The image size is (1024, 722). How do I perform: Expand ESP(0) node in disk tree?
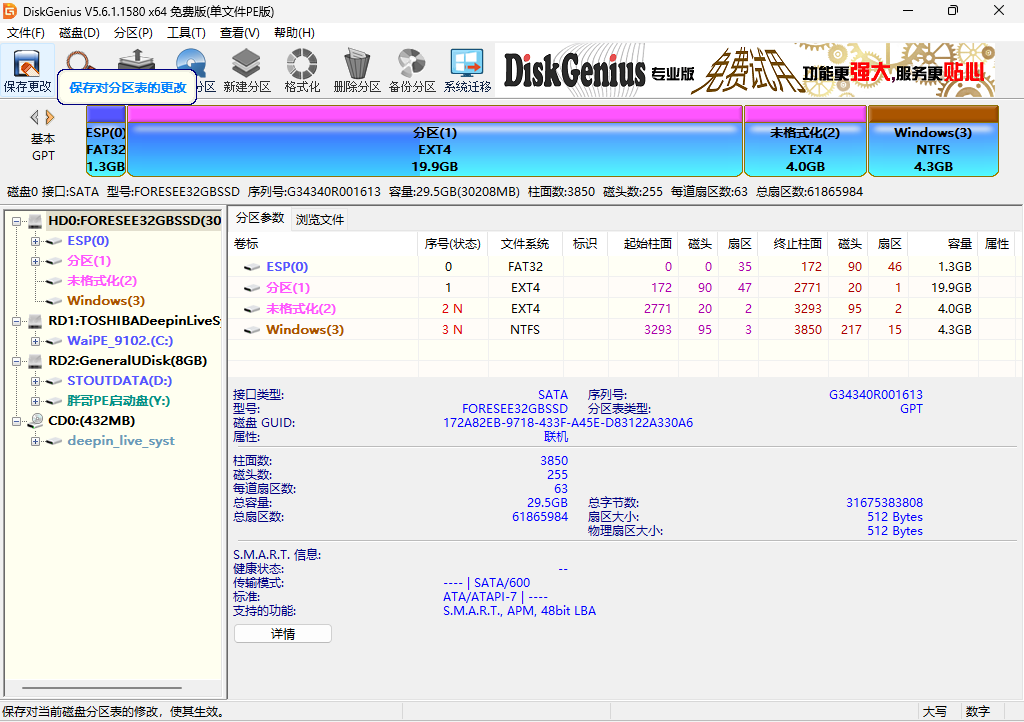(x=35, y=242)
